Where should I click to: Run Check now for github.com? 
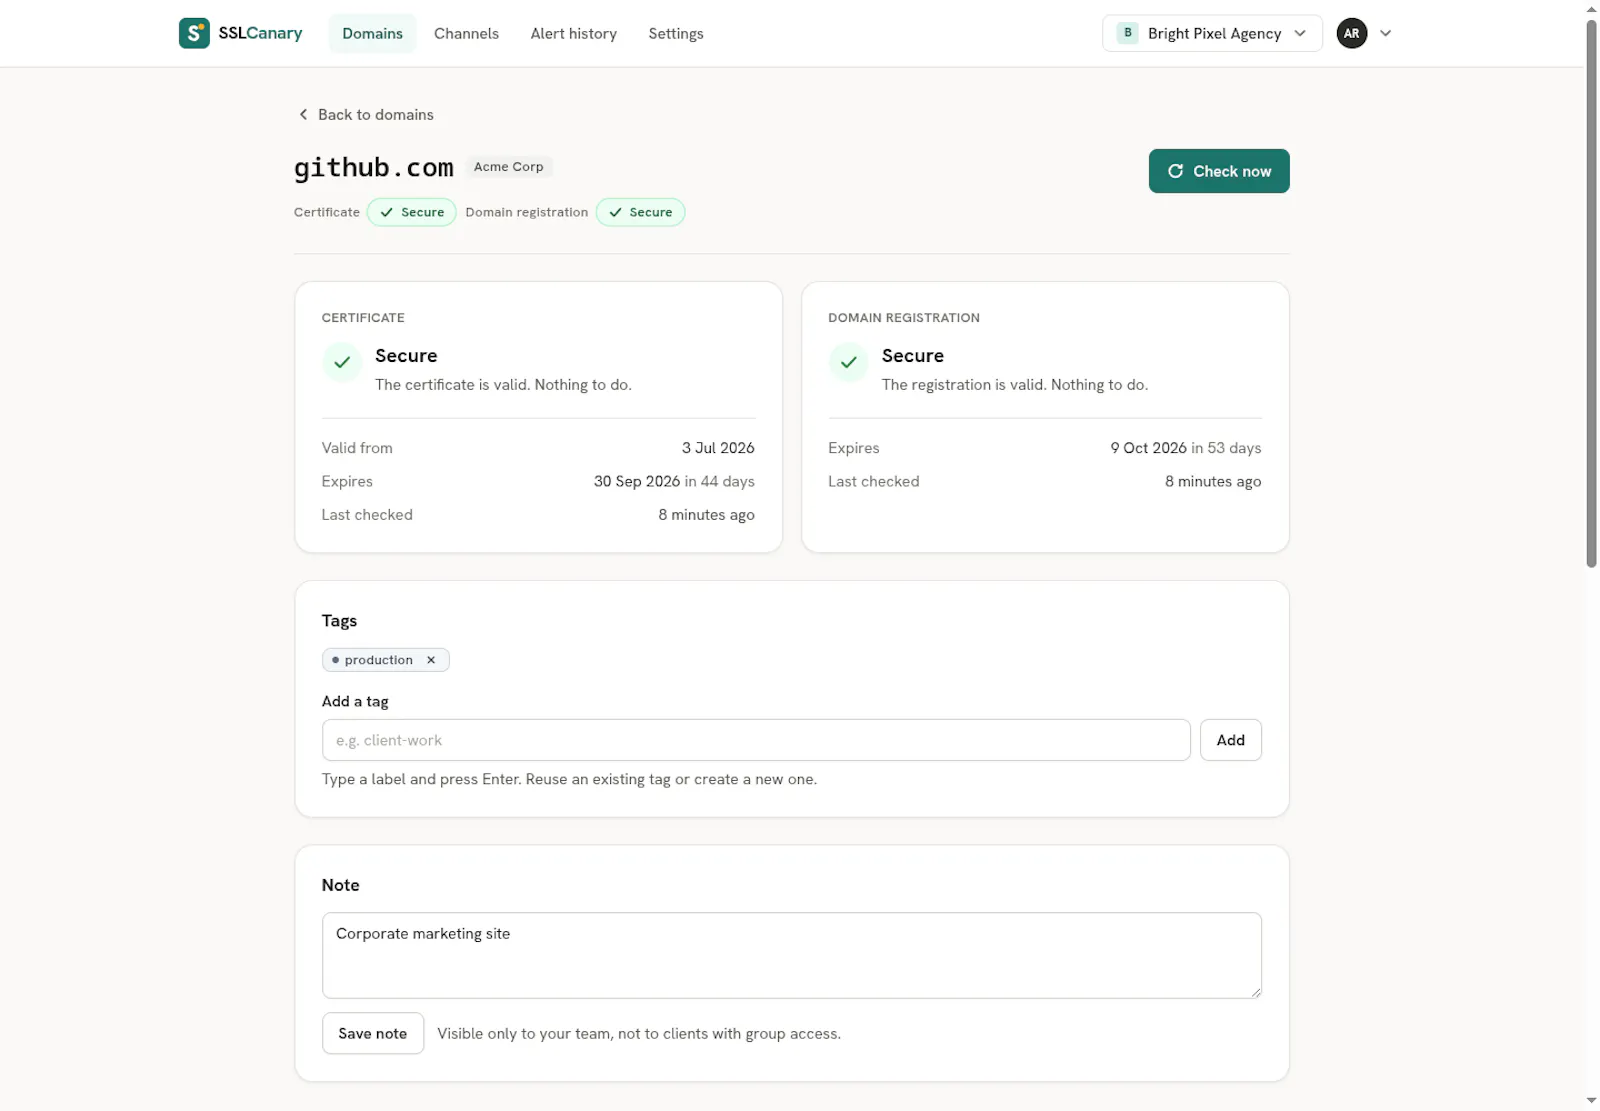click(x=1219, y=171)
